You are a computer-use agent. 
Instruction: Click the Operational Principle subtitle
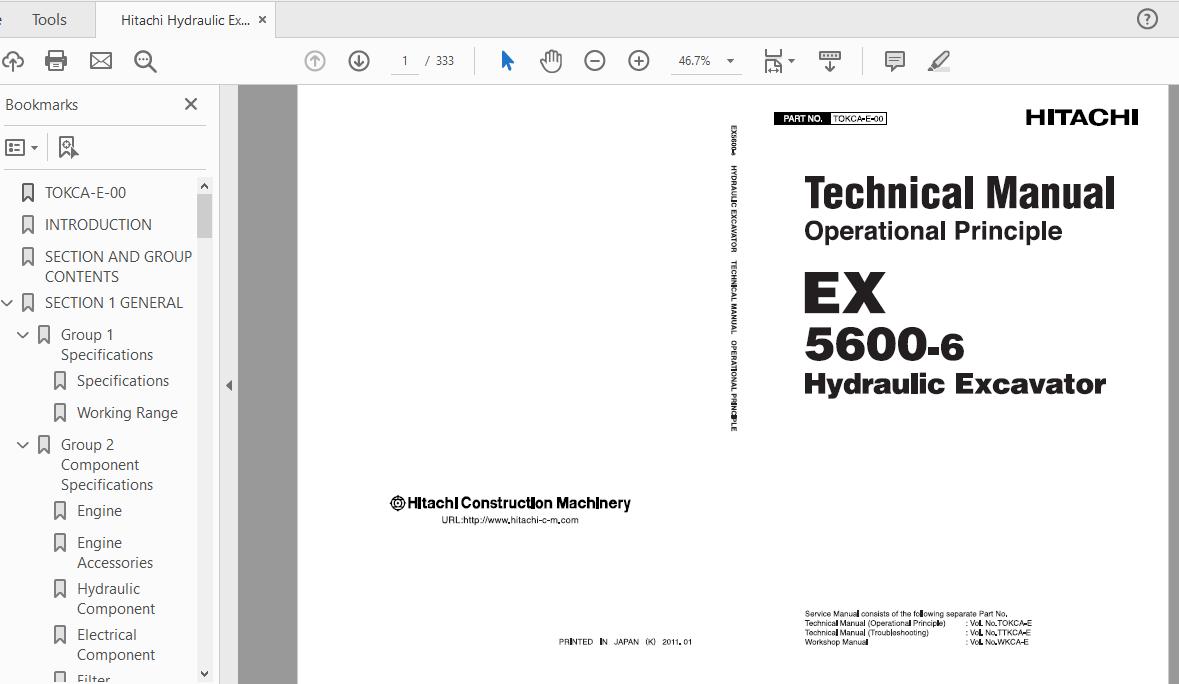933,231
